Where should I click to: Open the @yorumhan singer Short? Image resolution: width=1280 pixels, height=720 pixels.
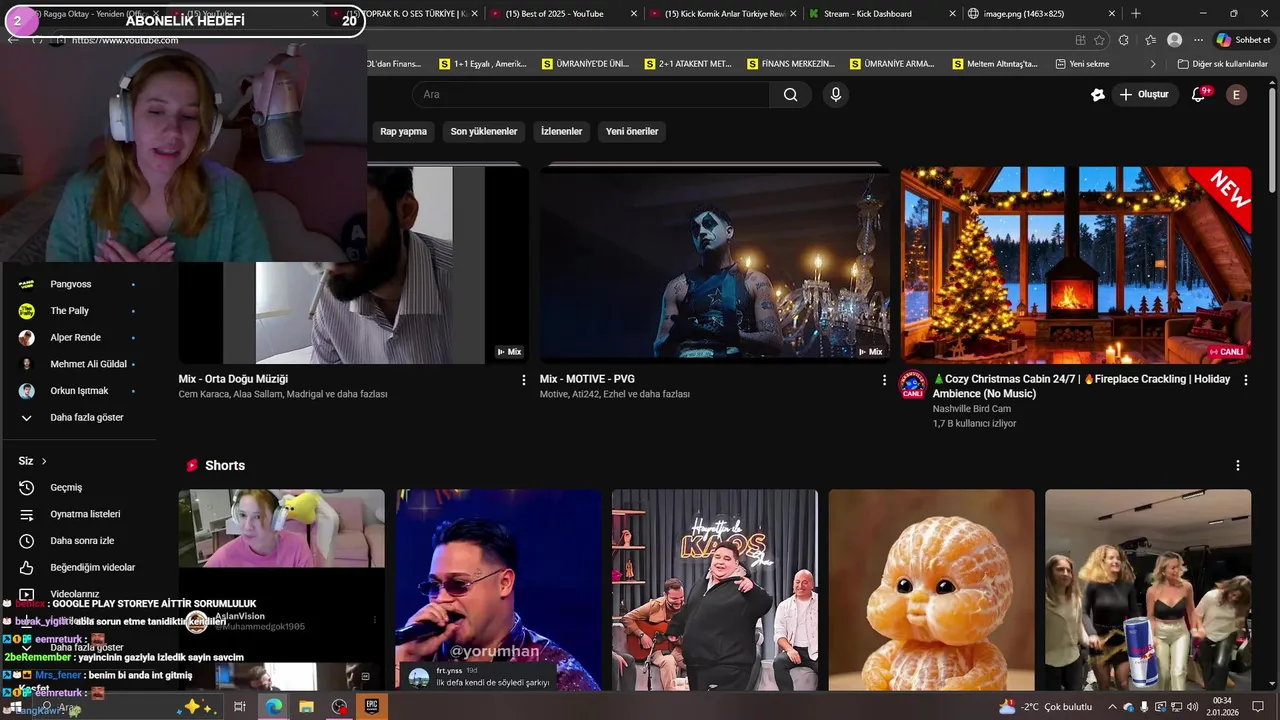point(498,590)
